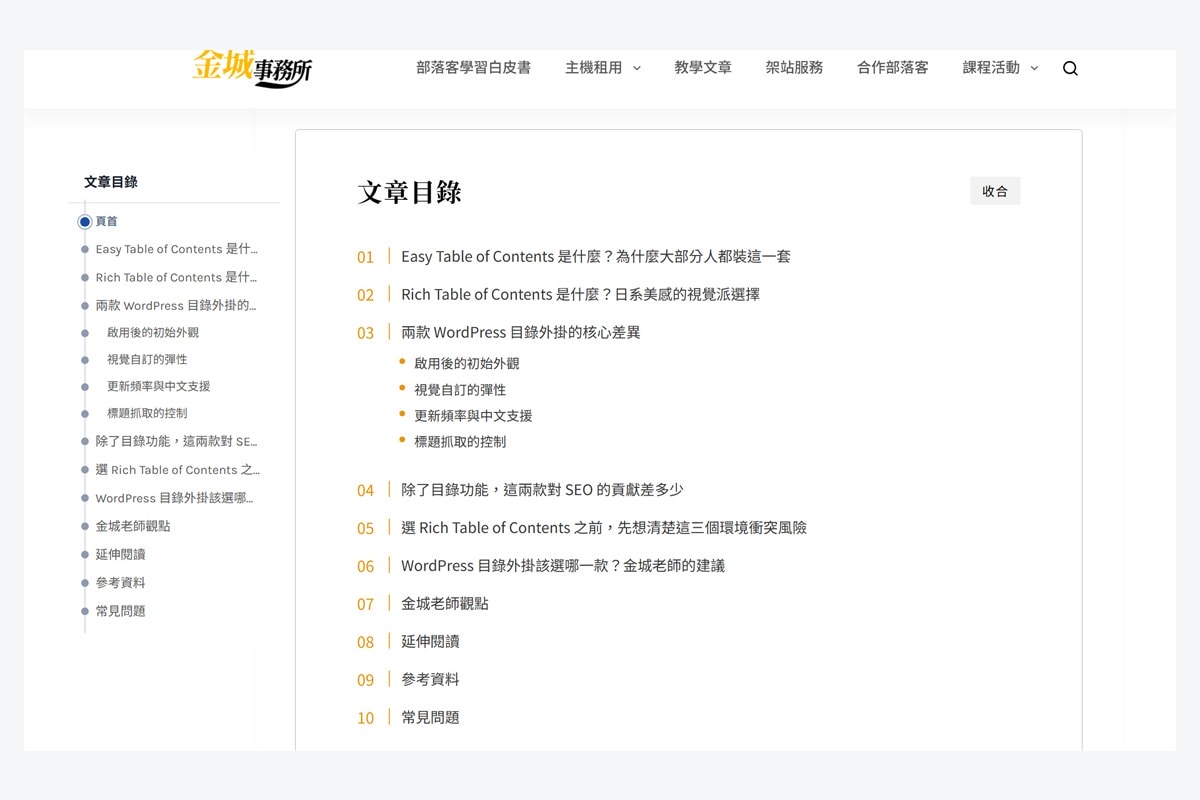
Task: Open entry 10 常見問題 in main list
Action: point(430,717)
